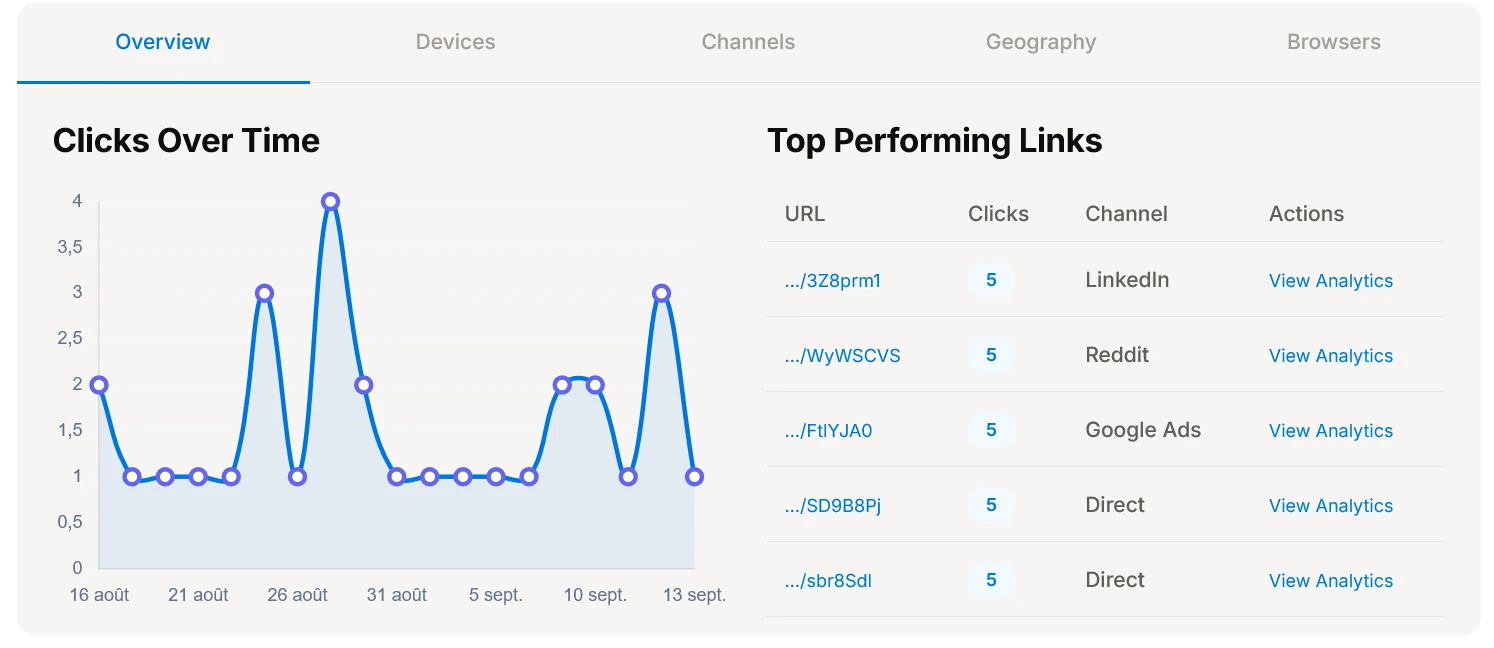1494x648 pixels.
Task: Click the clicks badge in the .../SD9B8Pj row
Action: (x=991, y=505)
